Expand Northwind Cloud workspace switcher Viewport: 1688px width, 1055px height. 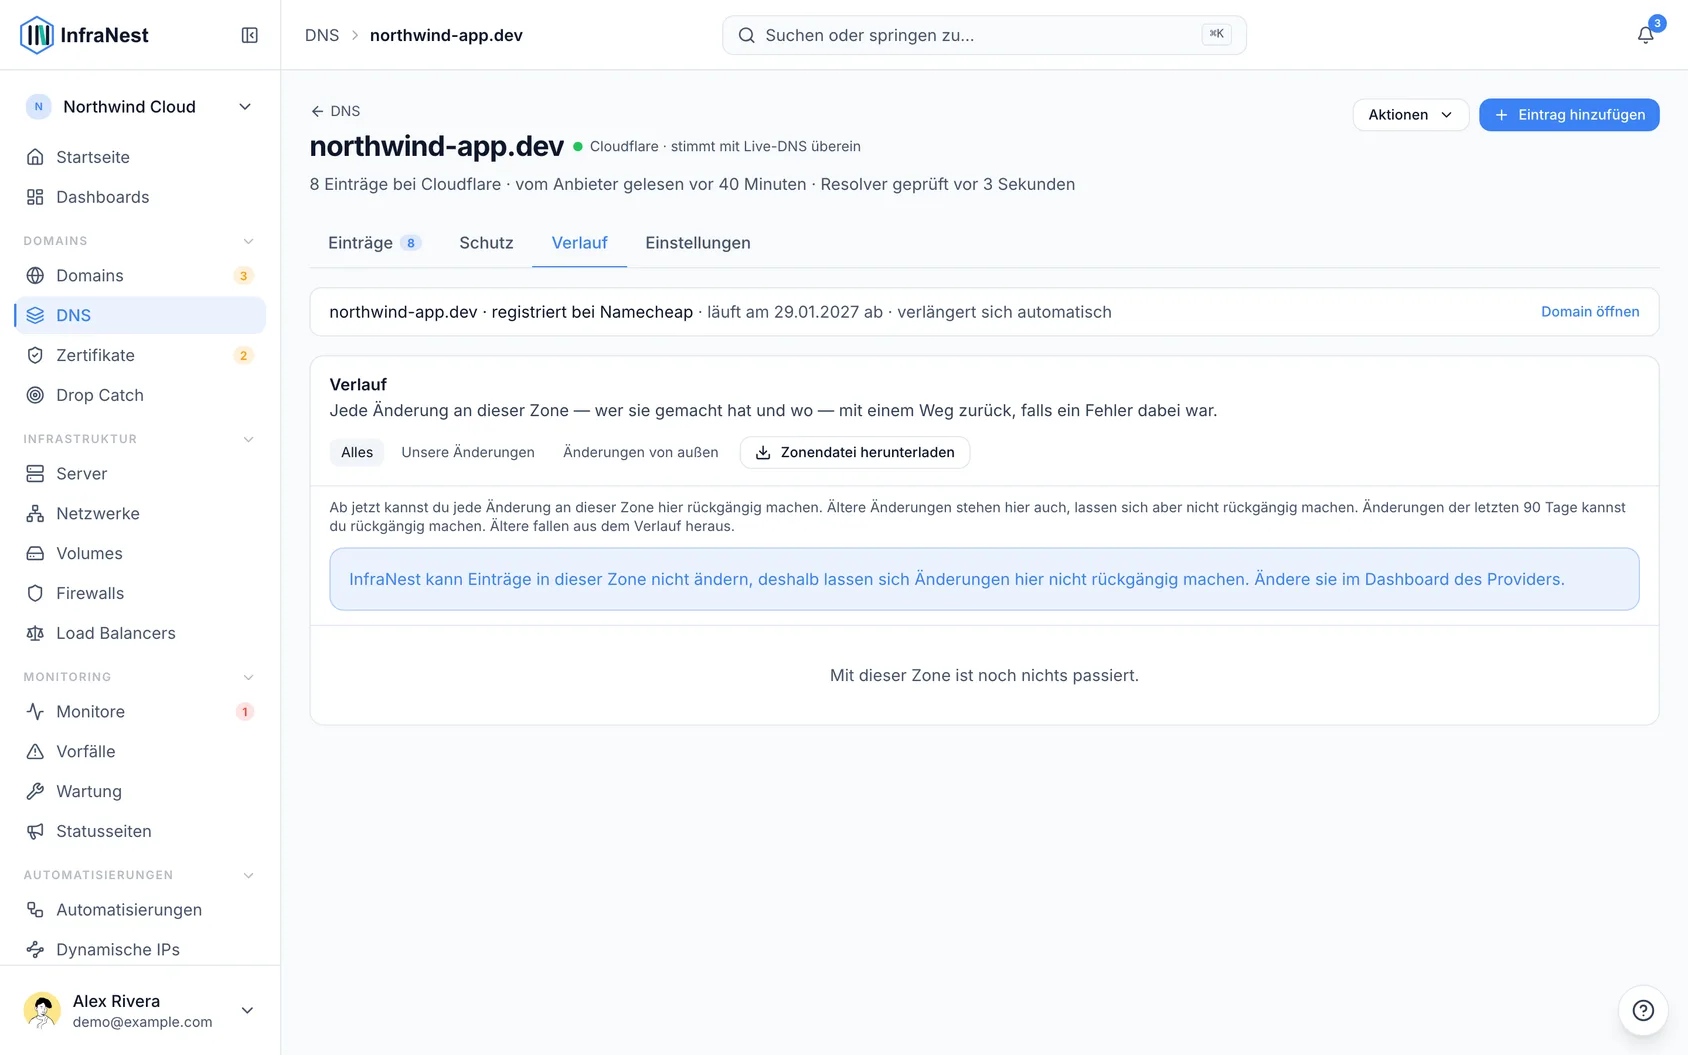[140, 107]
